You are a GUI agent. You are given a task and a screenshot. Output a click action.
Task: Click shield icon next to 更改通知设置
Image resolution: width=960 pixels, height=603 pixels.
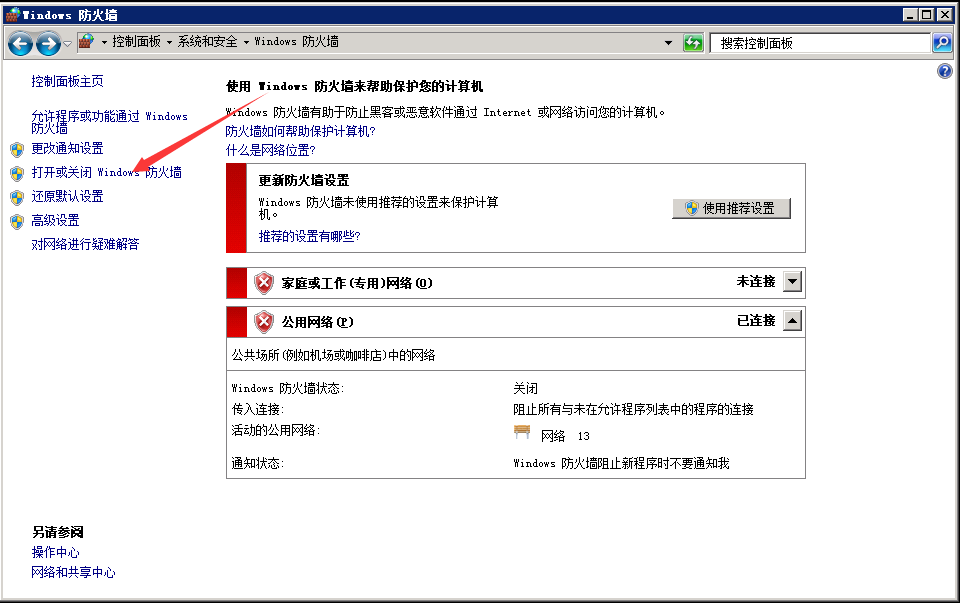click(x=17, y=149)
